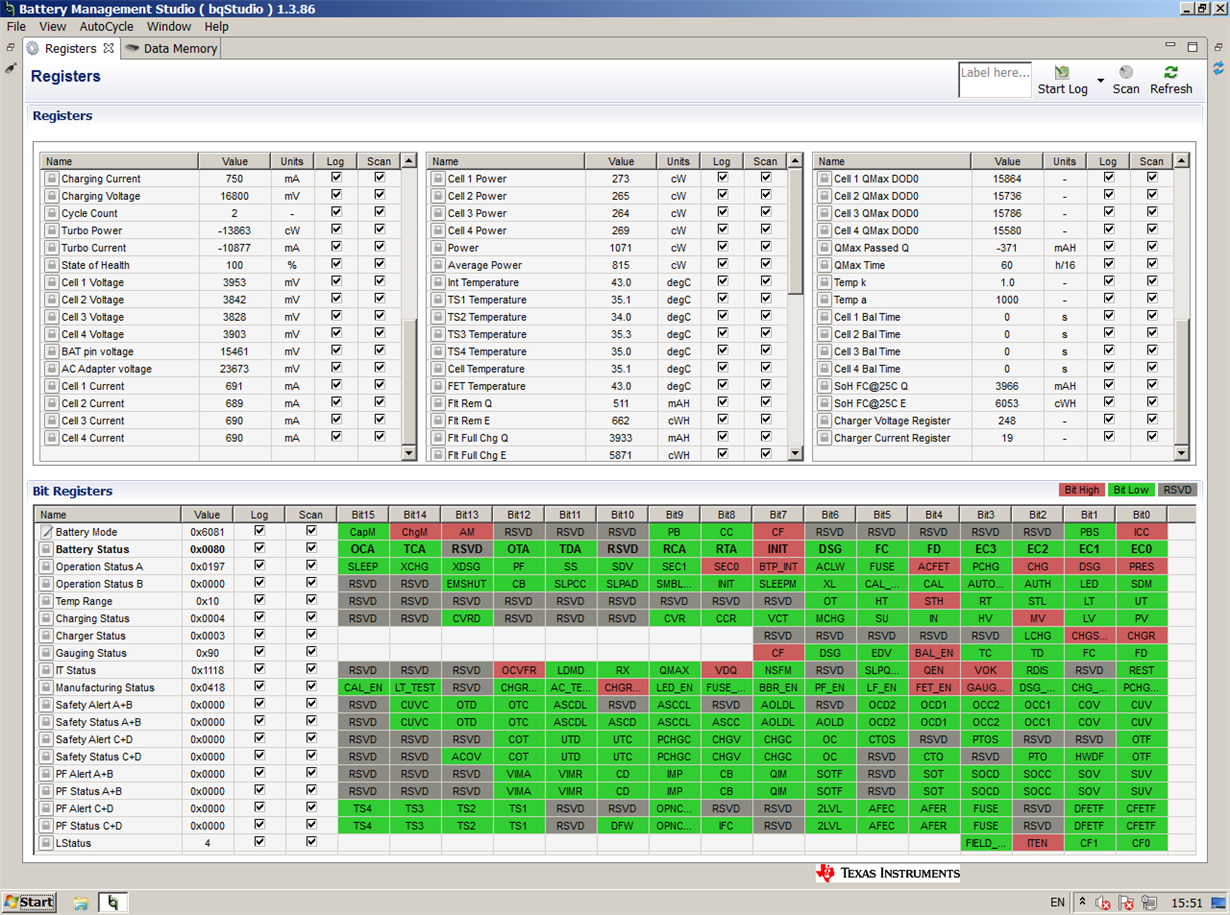1230x915 pixels.
Task: Click the AC Adapter voltage value 23673
Action: point(235,369)
